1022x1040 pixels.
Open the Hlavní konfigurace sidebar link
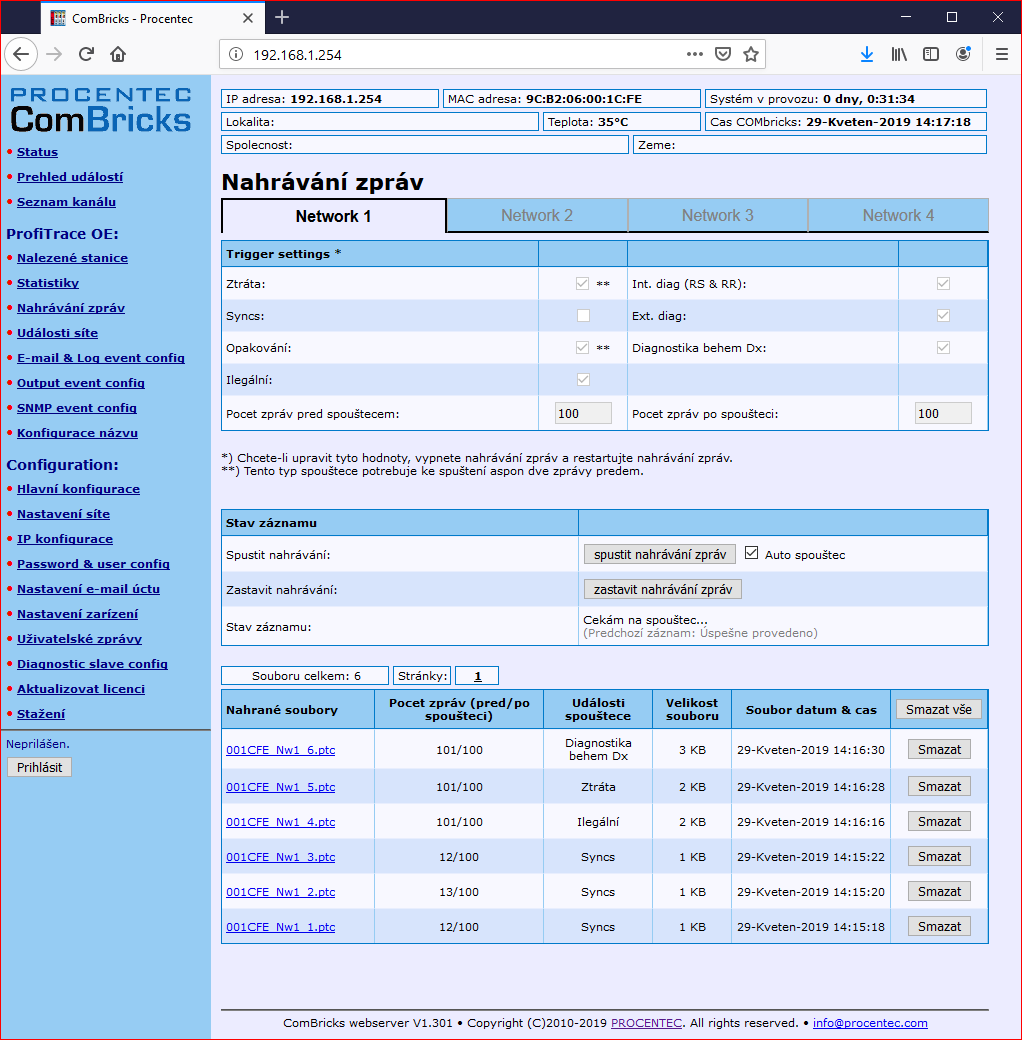(78, 489)
